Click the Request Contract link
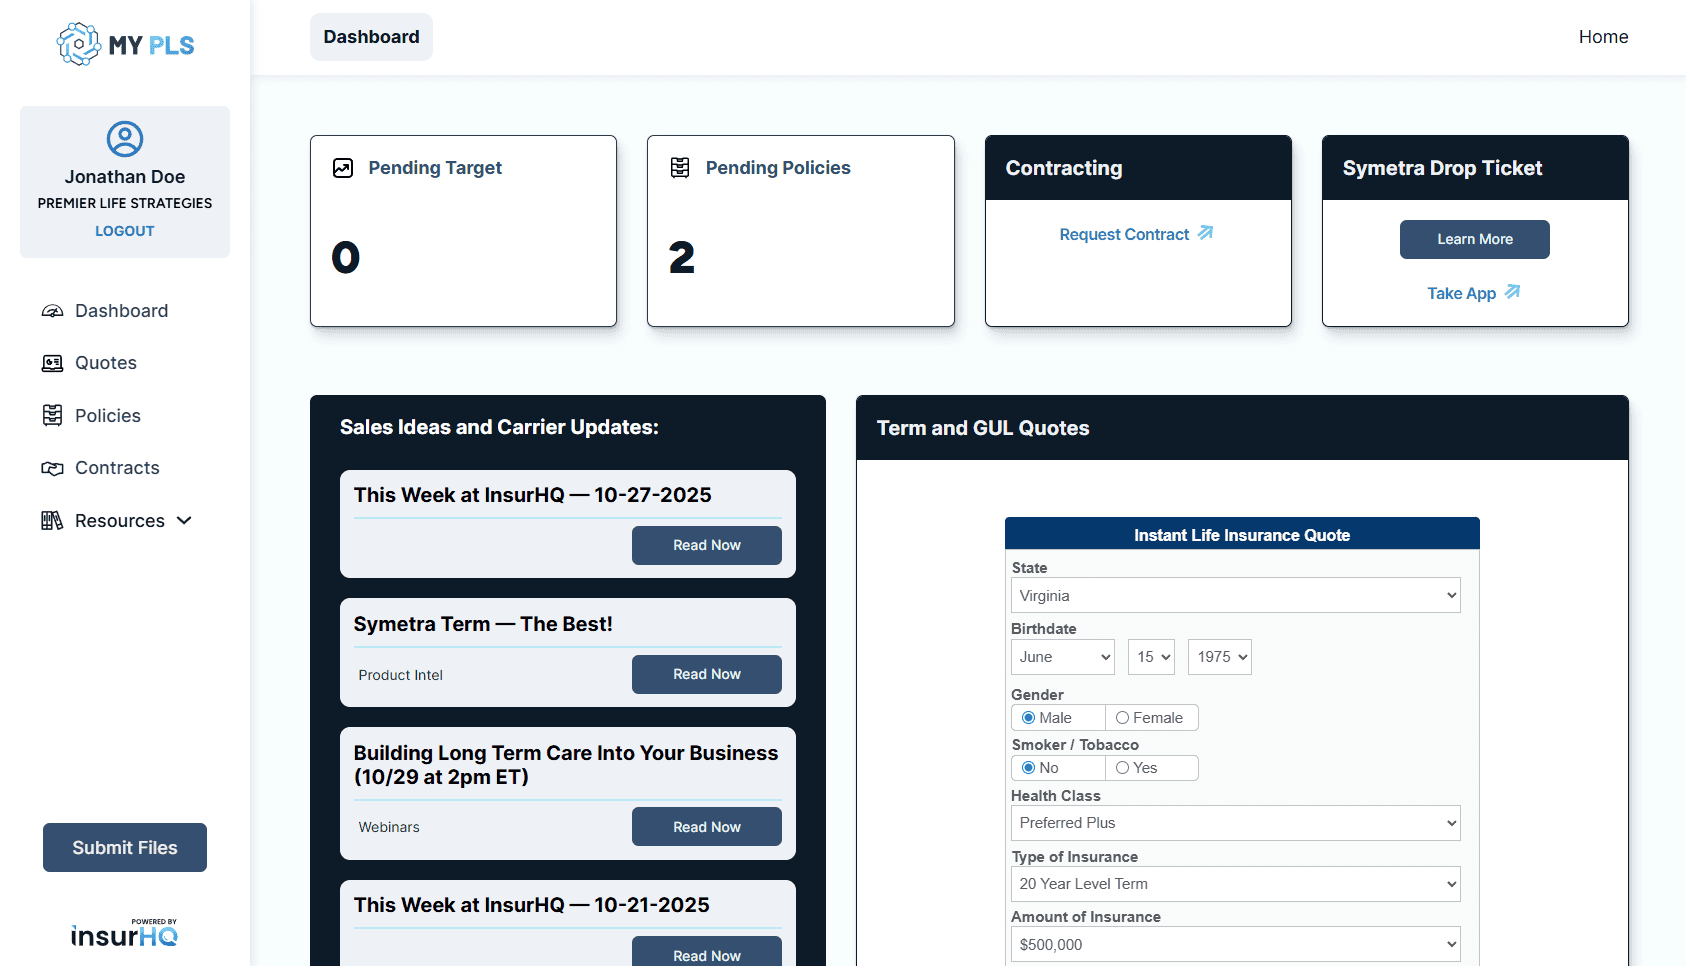The width and height of the screenshot is (1686, 966). (1124, 234)
